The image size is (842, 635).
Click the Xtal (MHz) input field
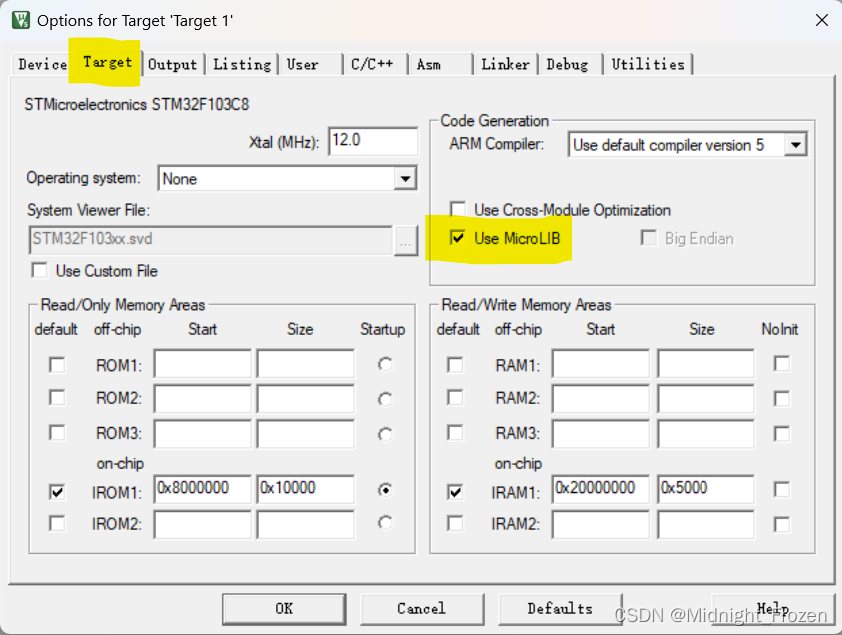373,141
